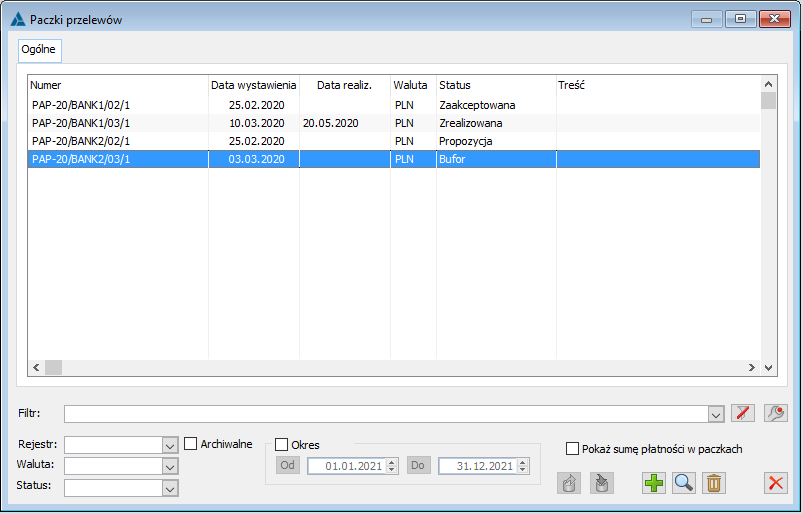803x514 pixels.
Task: Click the application logo in title bar
Action: tap(18, 19)
